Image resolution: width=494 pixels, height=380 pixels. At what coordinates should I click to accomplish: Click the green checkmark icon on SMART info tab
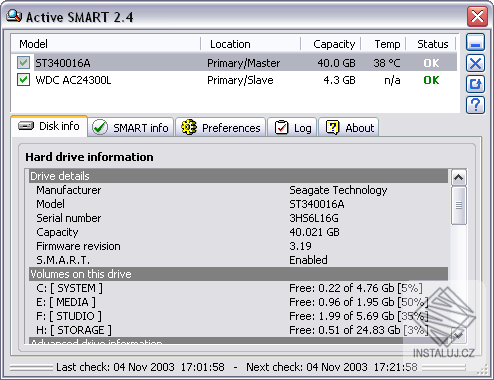pos(100,128)
